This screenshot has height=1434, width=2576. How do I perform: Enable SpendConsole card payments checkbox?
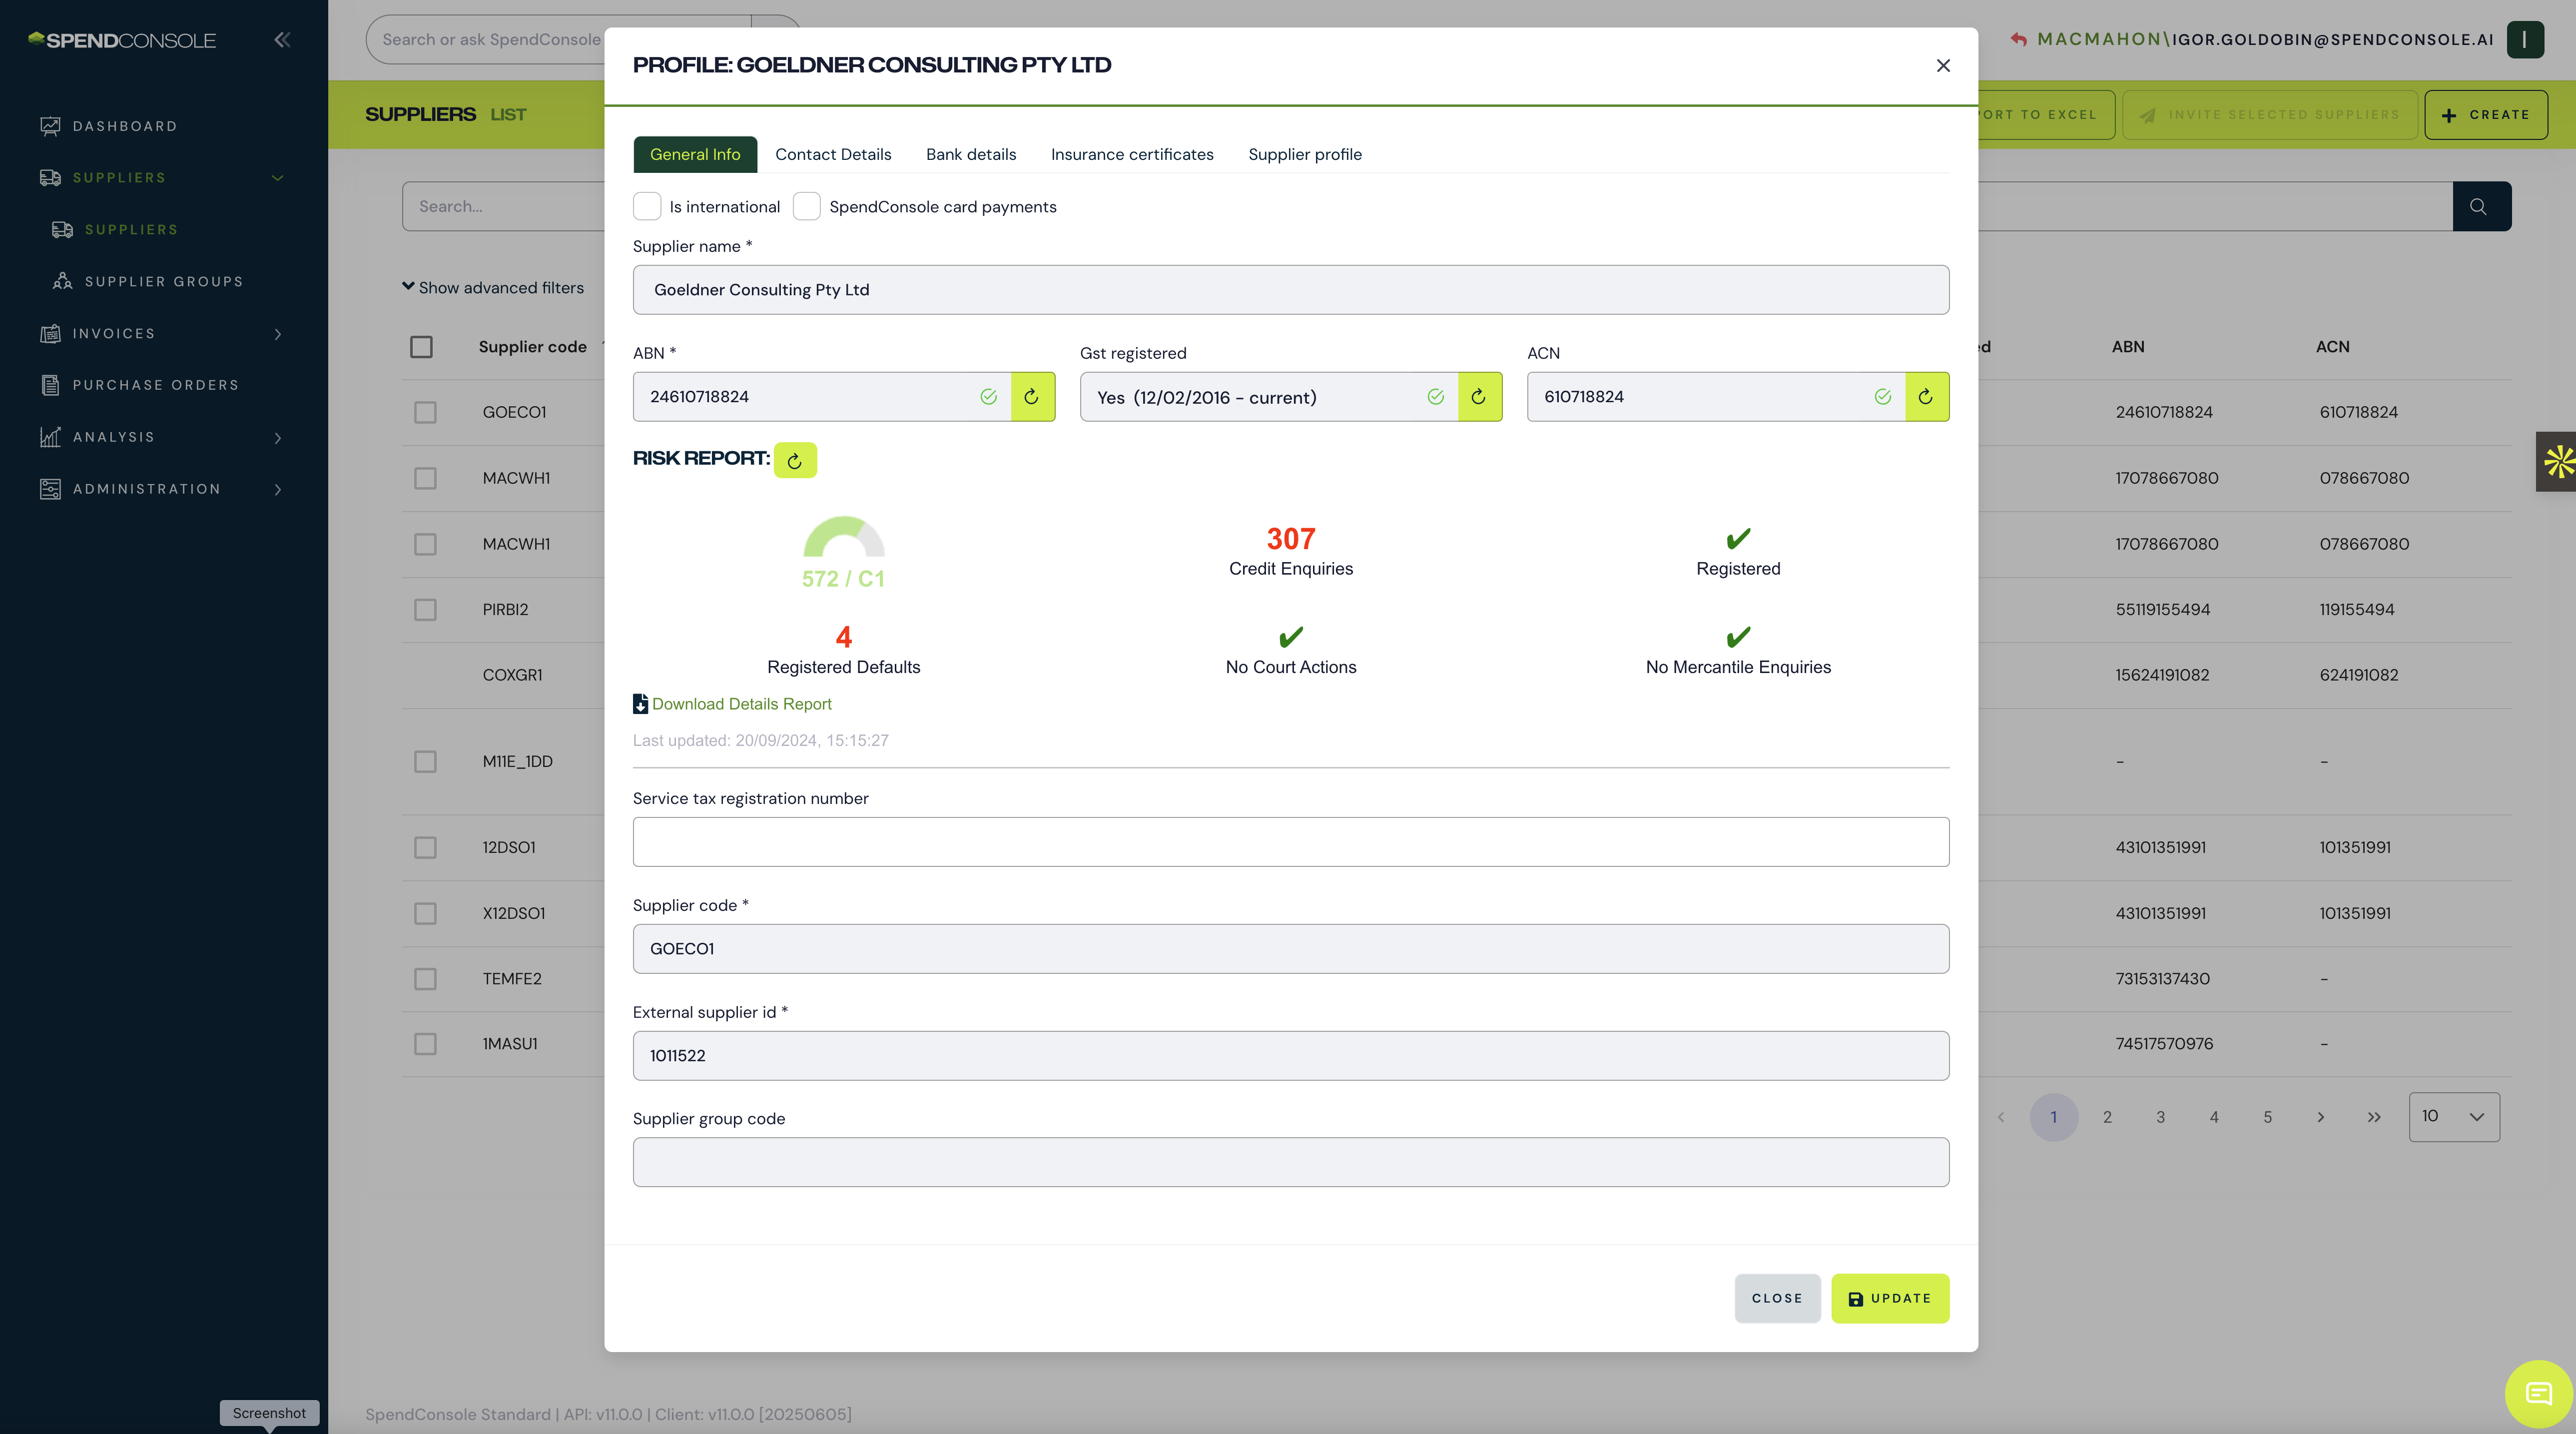[x=806, y=206]
